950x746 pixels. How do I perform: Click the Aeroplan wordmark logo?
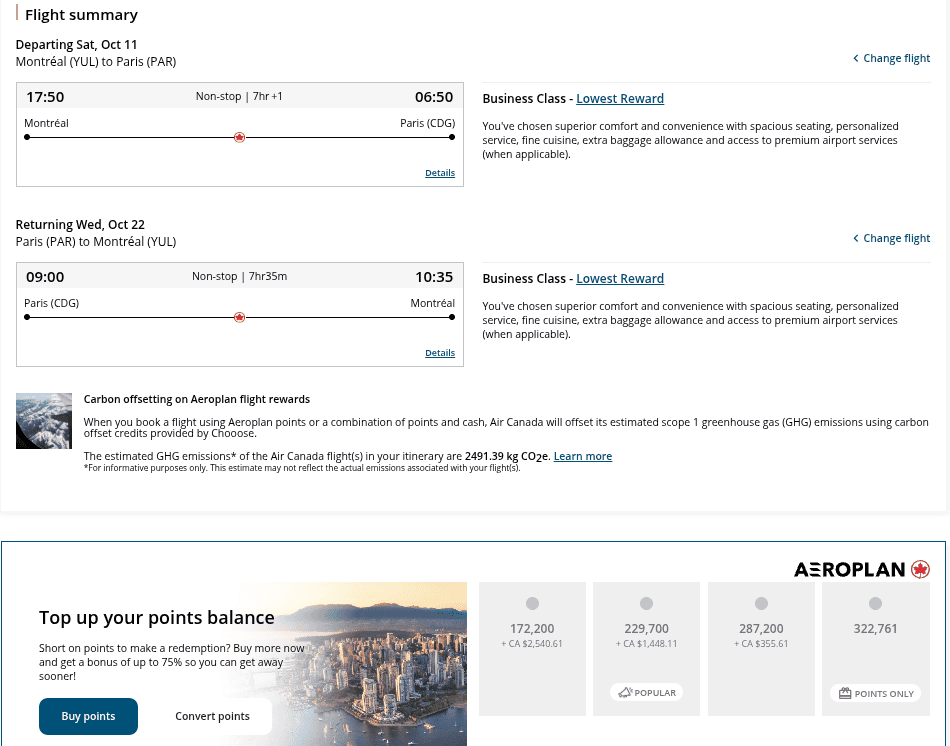pos(848,569)
